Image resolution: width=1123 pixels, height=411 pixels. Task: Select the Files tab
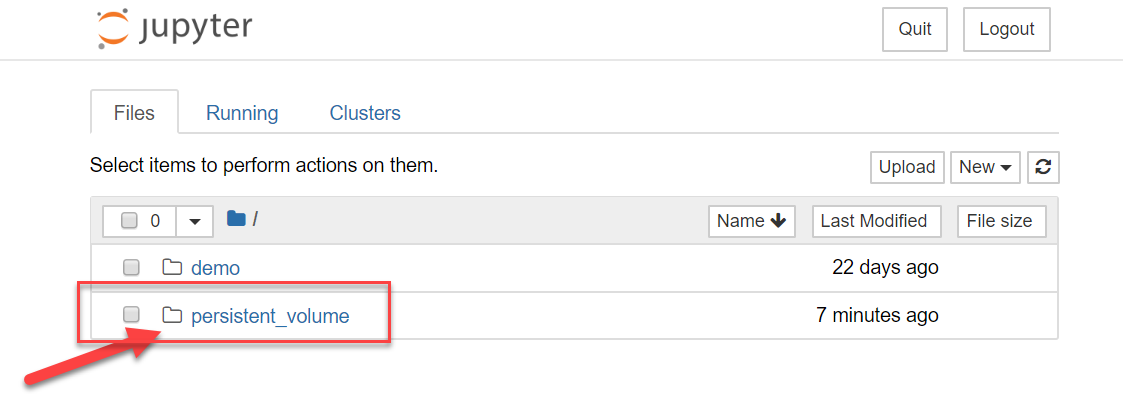[x=134, y=113]
